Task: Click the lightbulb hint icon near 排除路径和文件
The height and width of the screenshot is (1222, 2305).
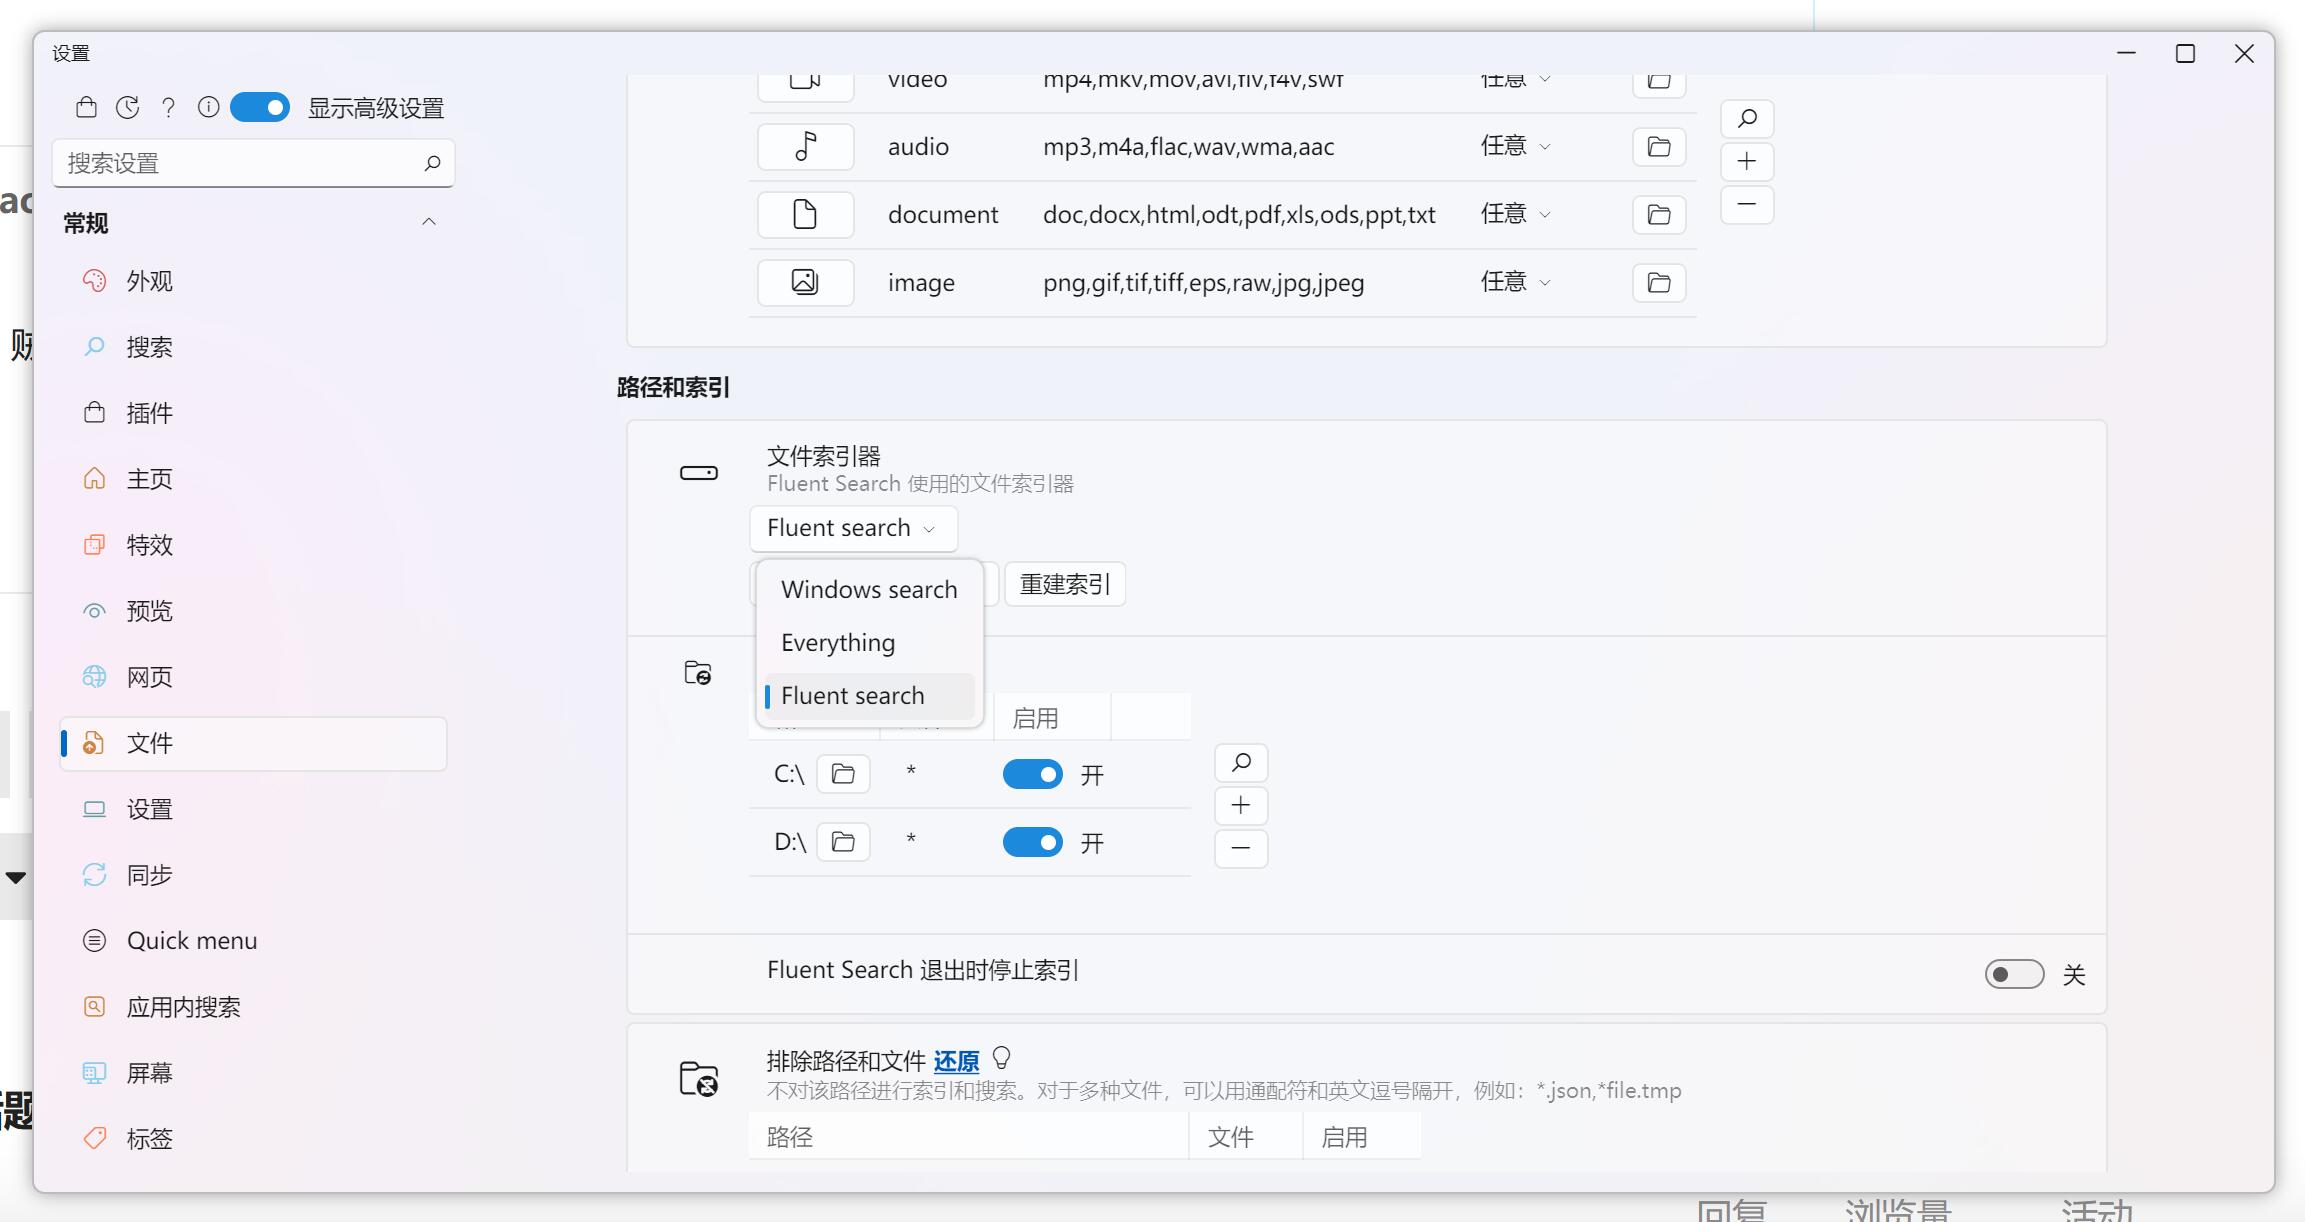Action: tap(1001, 1058)
